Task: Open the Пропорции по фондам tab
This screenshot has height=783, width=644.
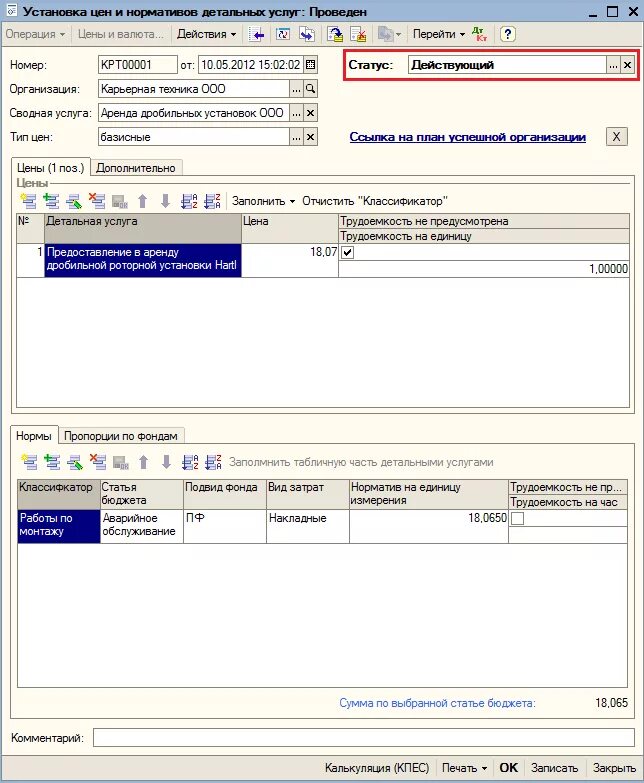Action: (121, 436)
